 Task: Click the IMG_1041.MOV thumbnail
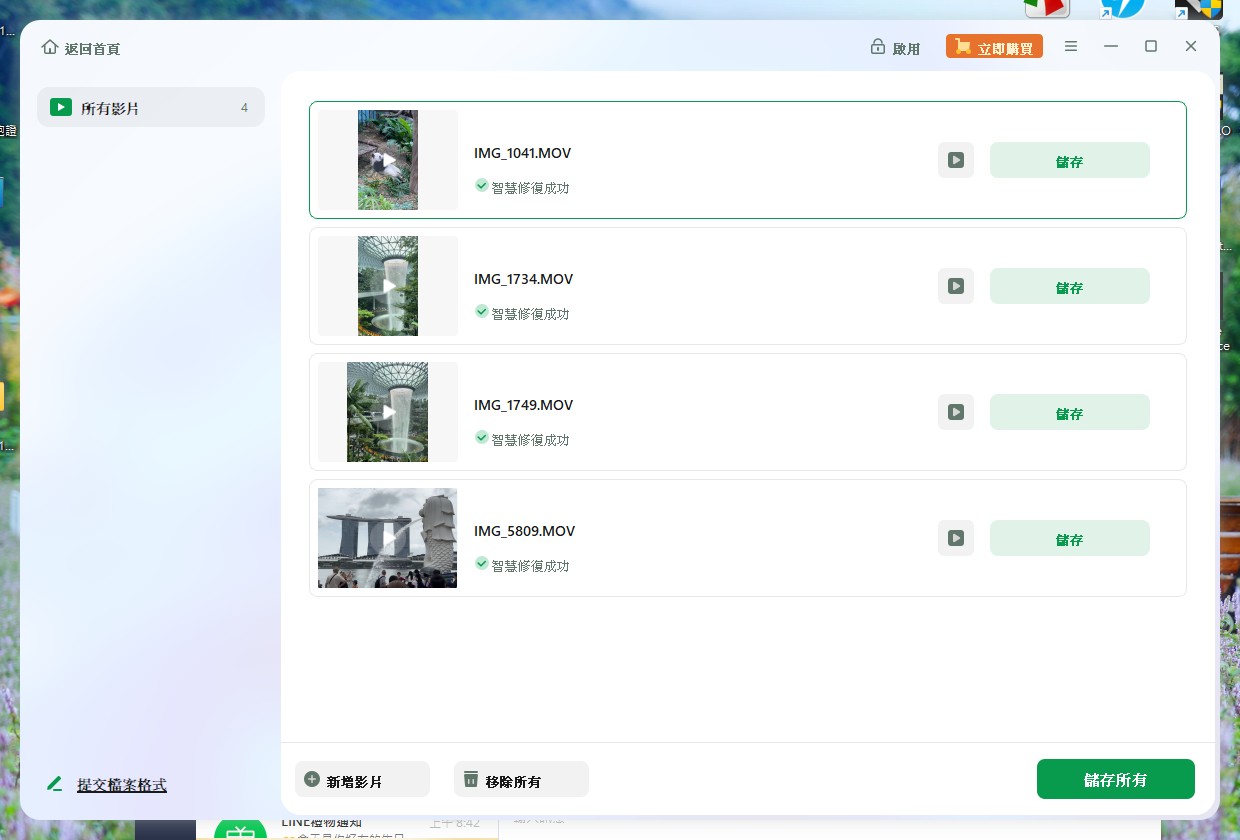tap(388, 160)
